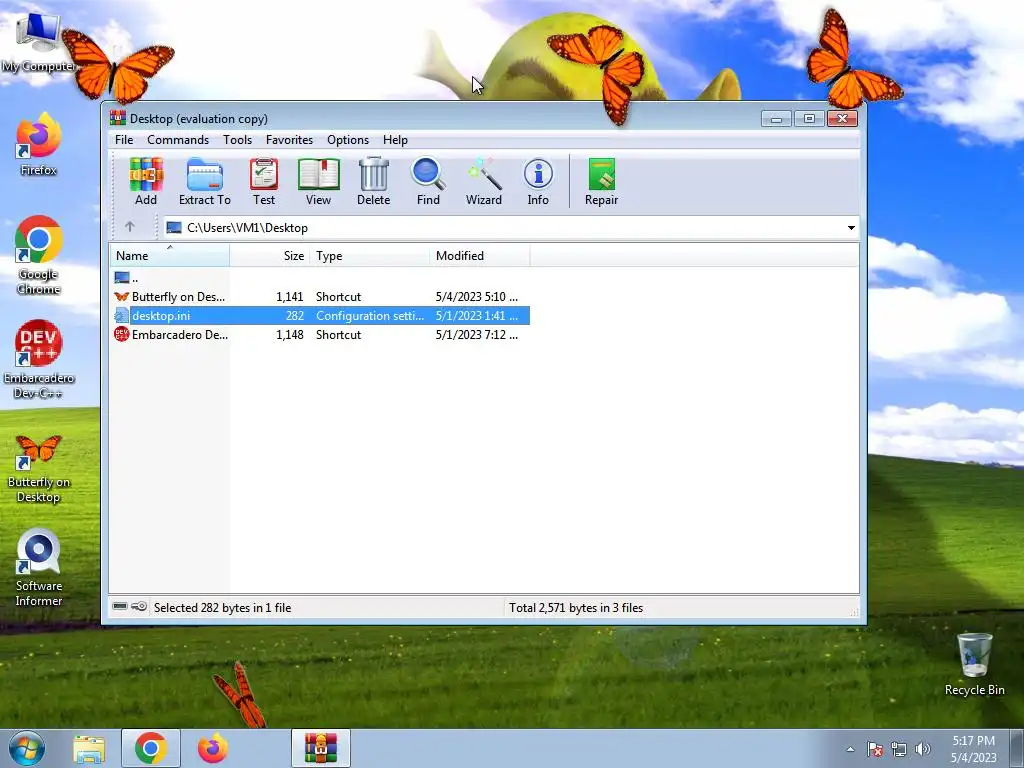The width and height of the screenshot is (1024, 768).
Task: Open Embarcadero Dev-C++ desktop shortcut
Action: click(x=39, y=359)
